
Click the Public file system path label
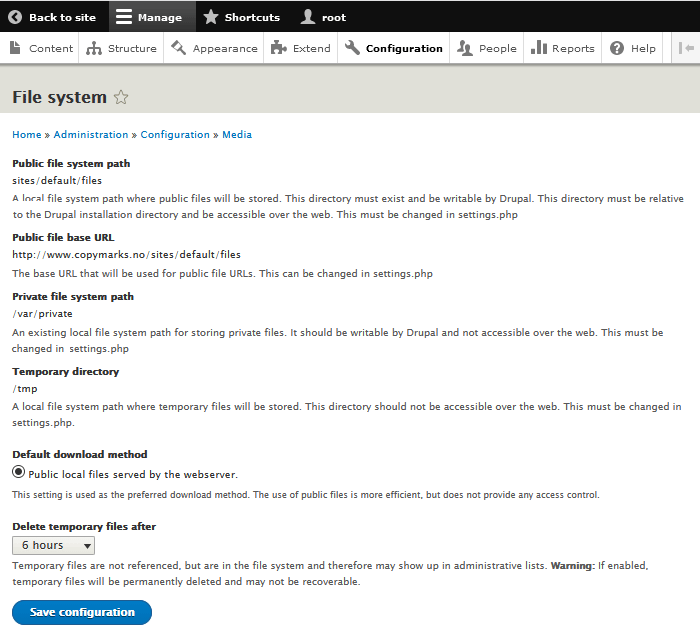click(x=71, y=163)
